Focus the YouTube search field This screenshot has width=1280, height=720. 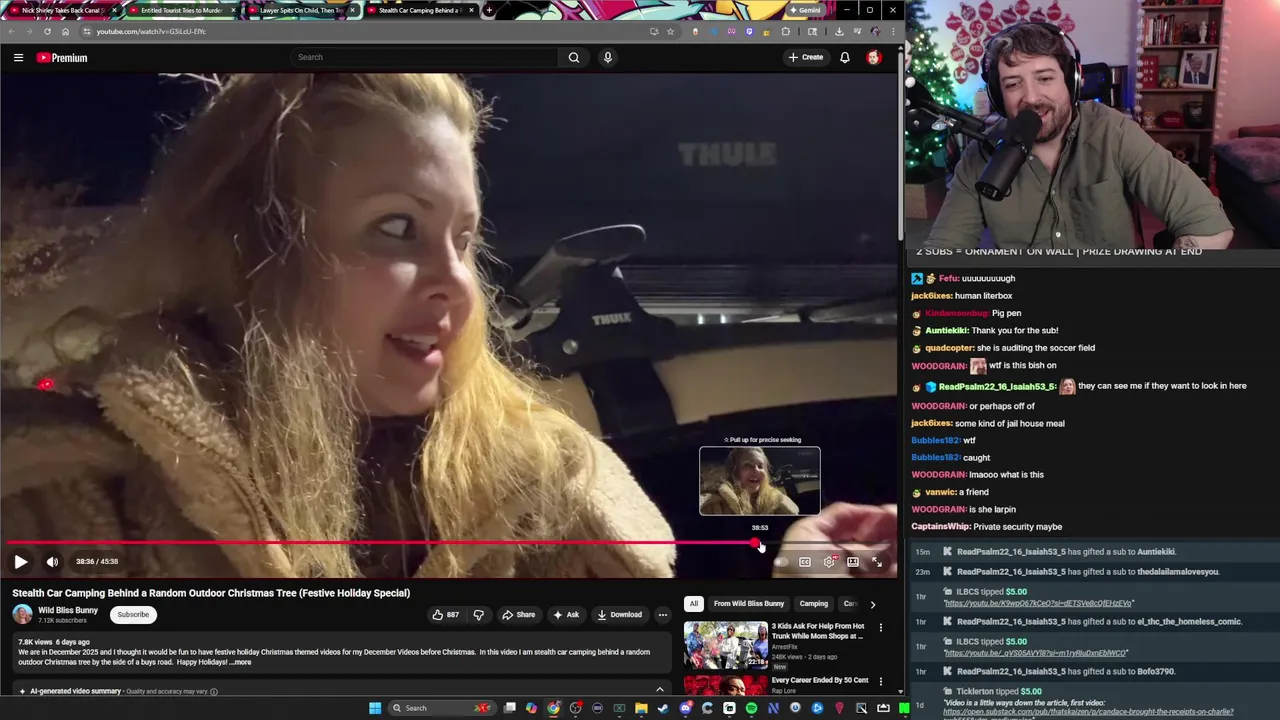click(x=424, y=57)
